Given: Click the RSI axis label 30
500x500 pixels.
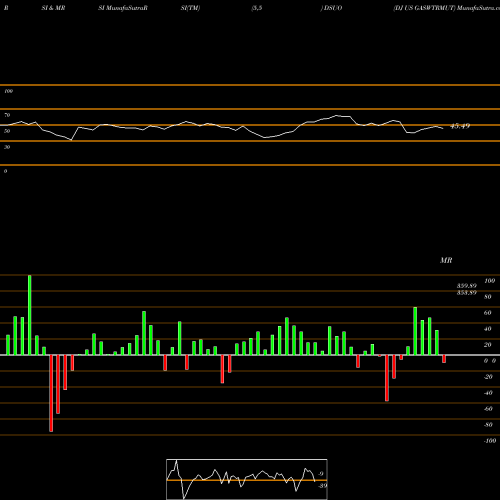Looking at the screenshot, I should point(7,147).
